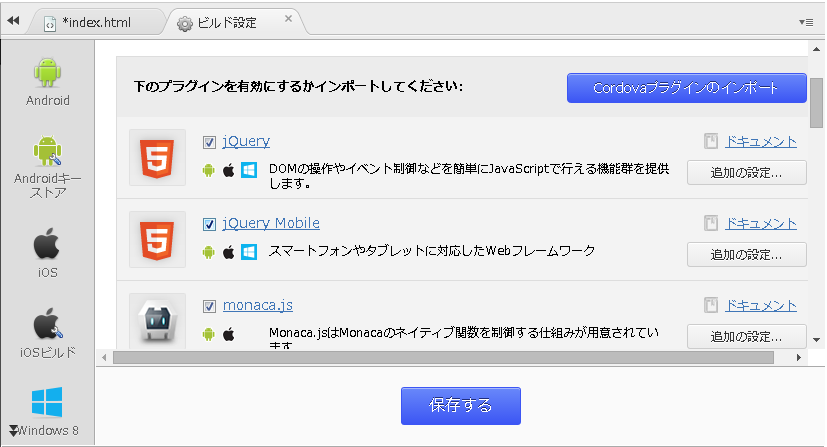Open the monaca.js plugin link
Image resolution: width=827 pixels, height=447 pixels.
(x=258, y=305)
